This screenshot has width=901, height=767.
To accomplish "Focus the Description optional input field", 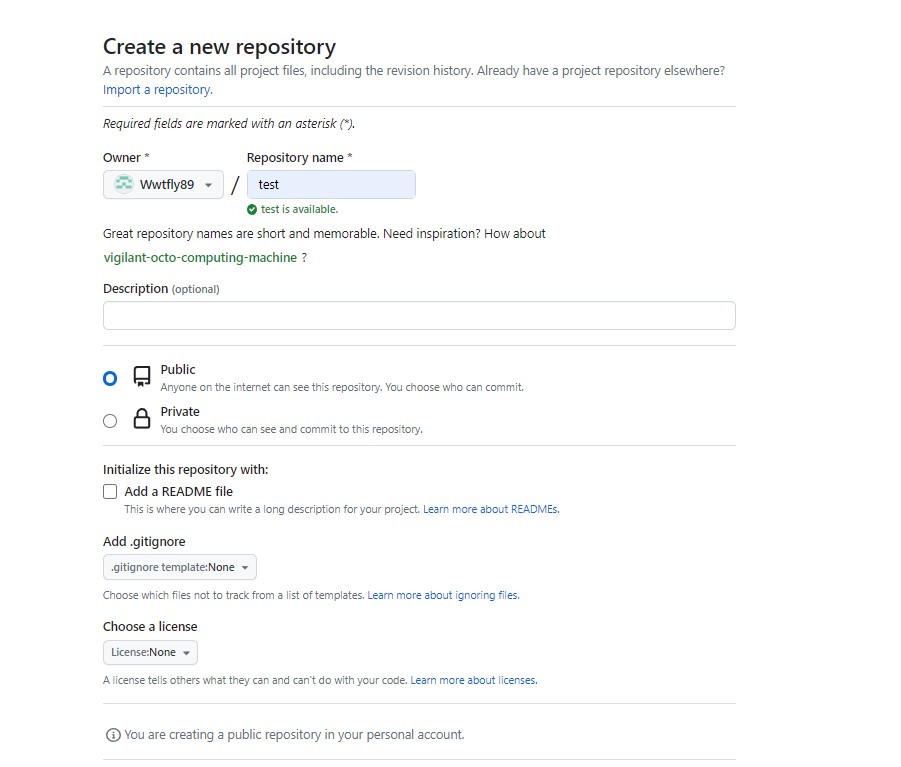I will [419, 315].
